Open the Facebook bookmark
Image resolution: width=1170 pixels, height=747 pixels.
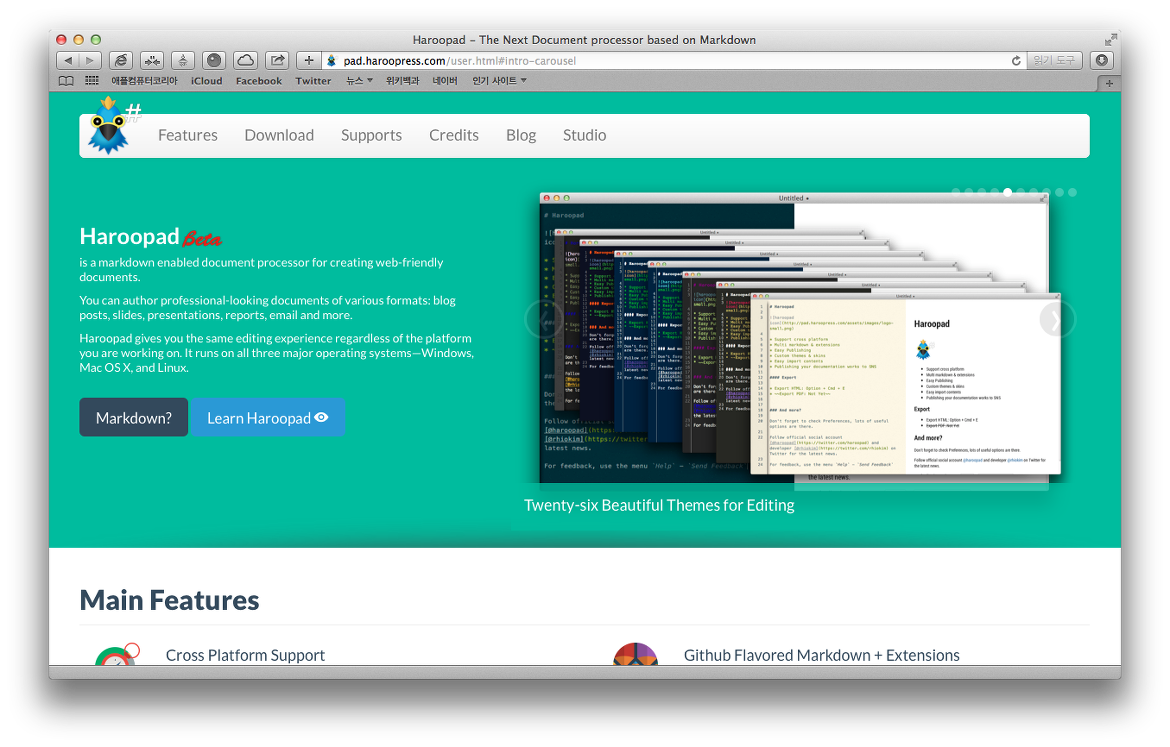[x=259, y=81]
